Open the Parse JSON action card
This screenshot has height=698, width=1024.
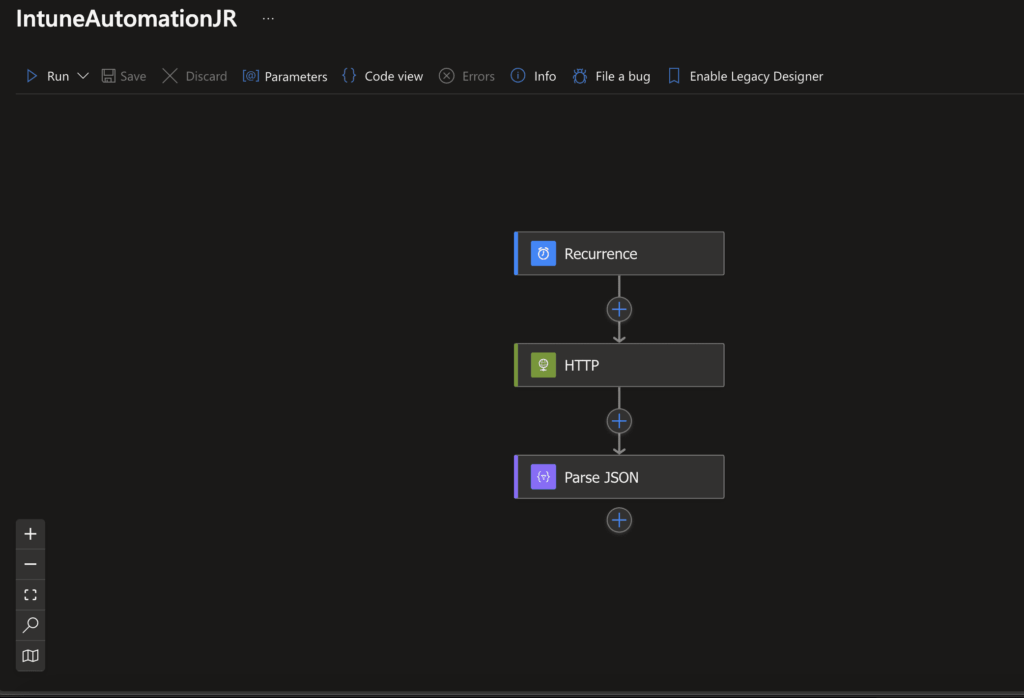pyautogui.click(x=618, y=477)
